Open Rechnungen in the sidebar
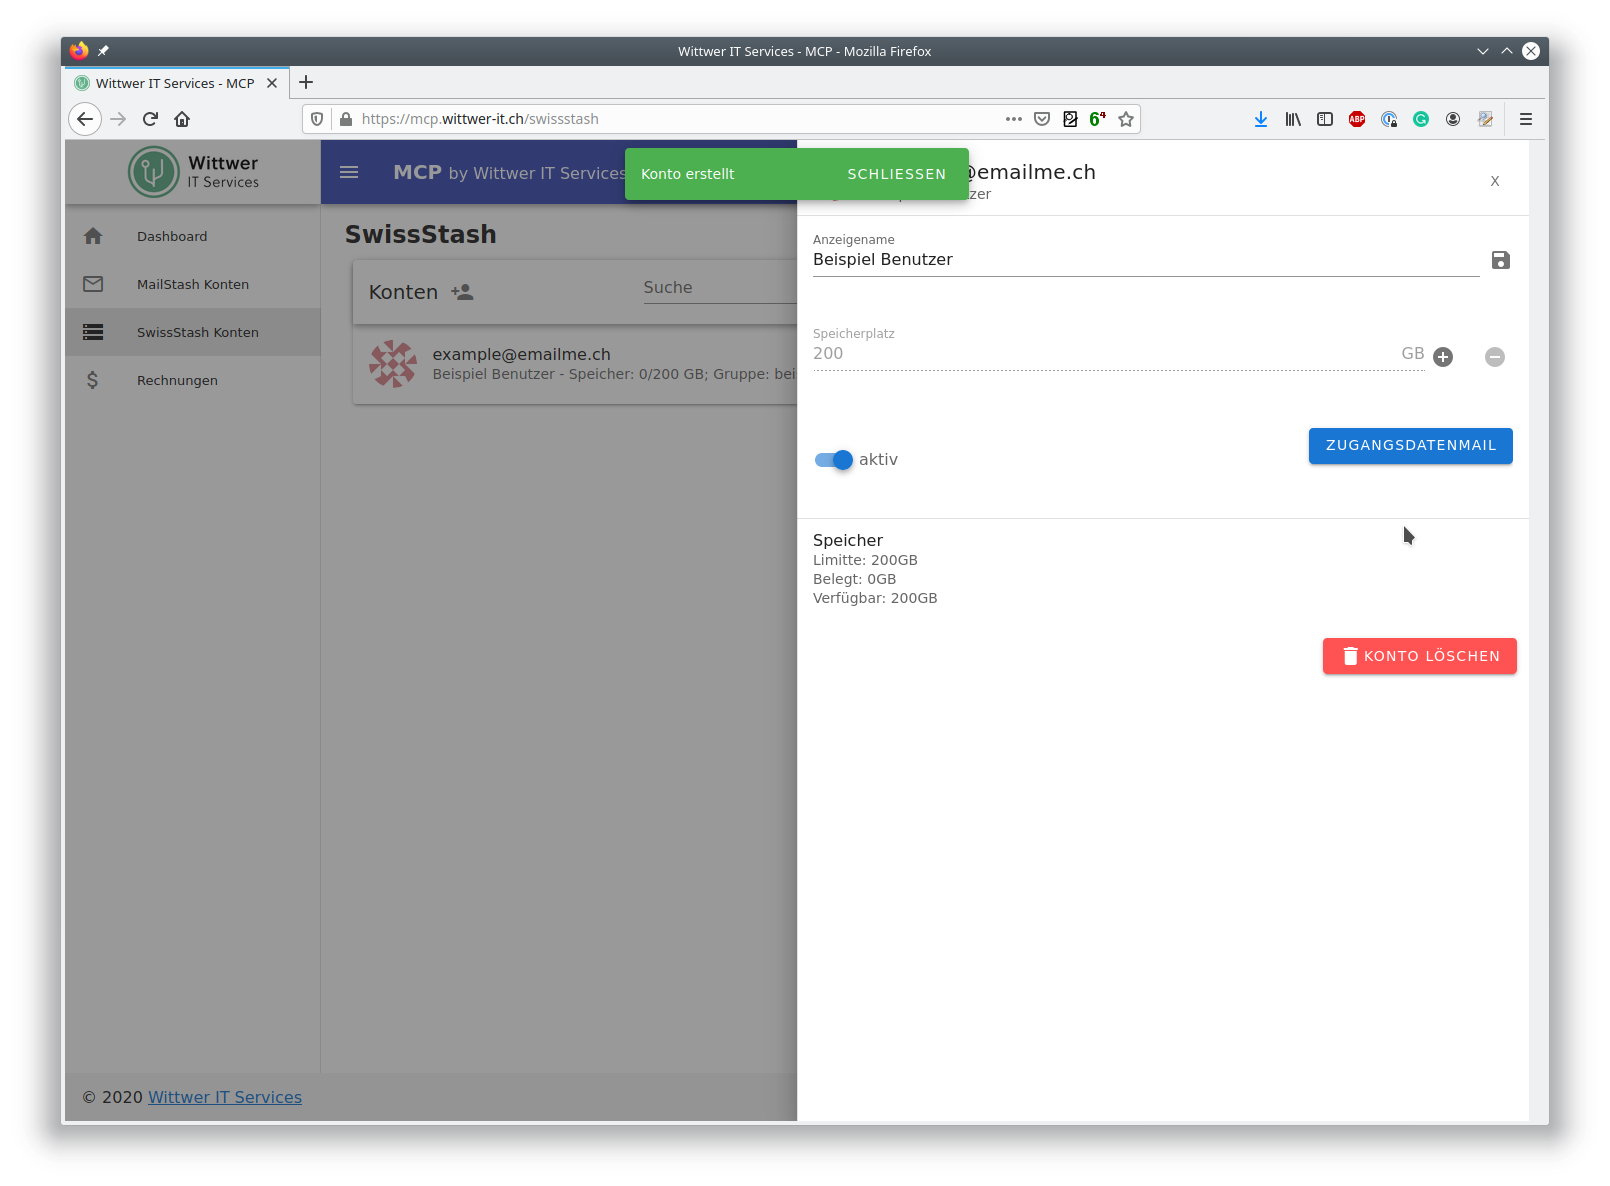The width and height of the screenshot is (1610, 1186). 193,380
